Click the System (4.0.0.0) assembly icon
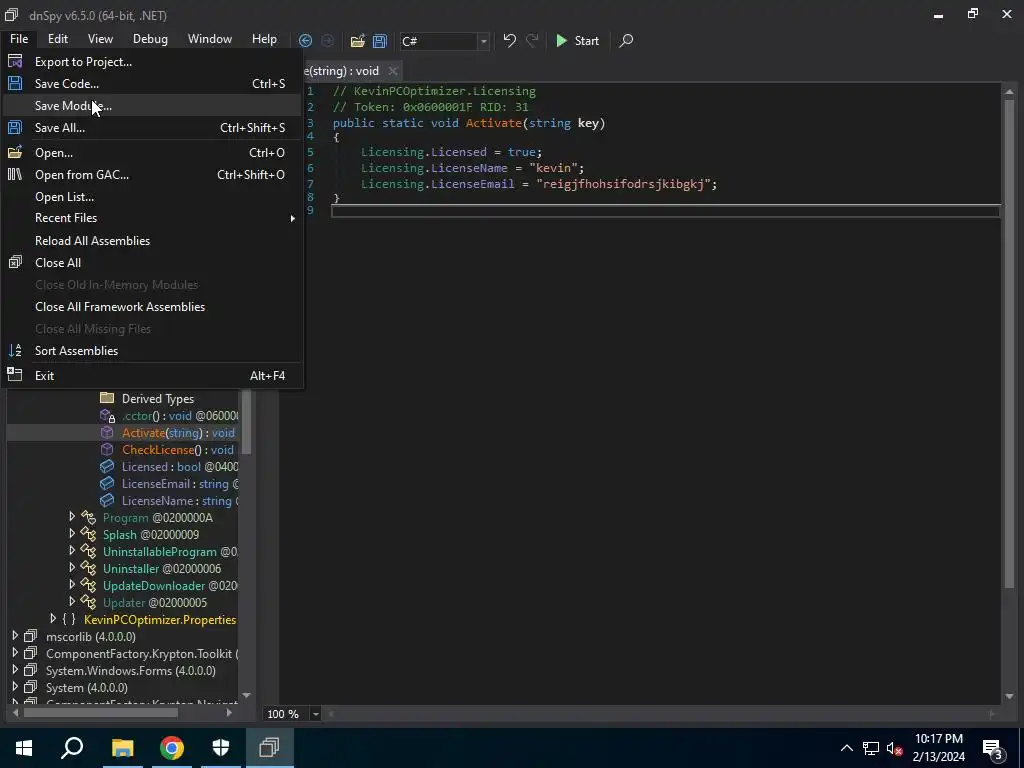 [31, 688]
